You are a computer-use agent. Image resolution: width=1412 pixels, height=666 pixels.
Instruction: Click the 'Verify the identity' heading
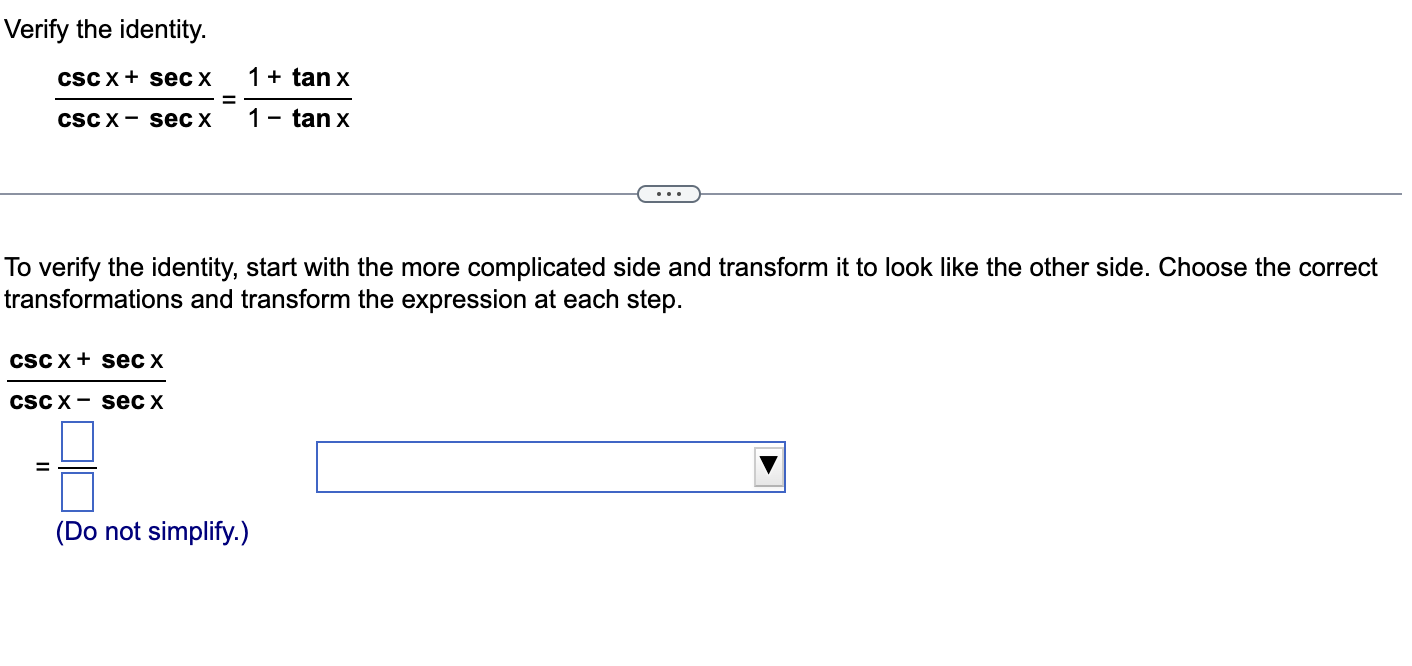(x=105, y=29)
